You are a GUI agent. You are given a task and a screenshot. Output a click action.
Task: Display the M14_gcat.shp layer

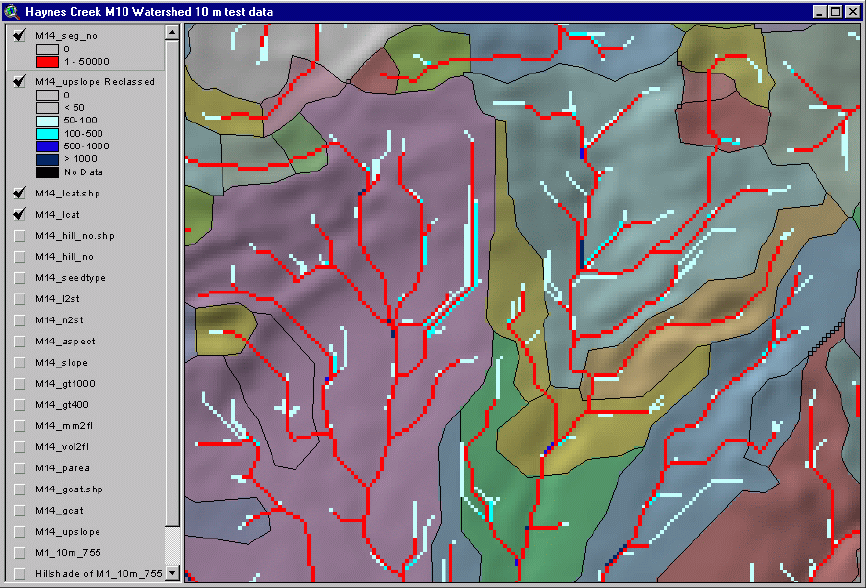[20, 489]
